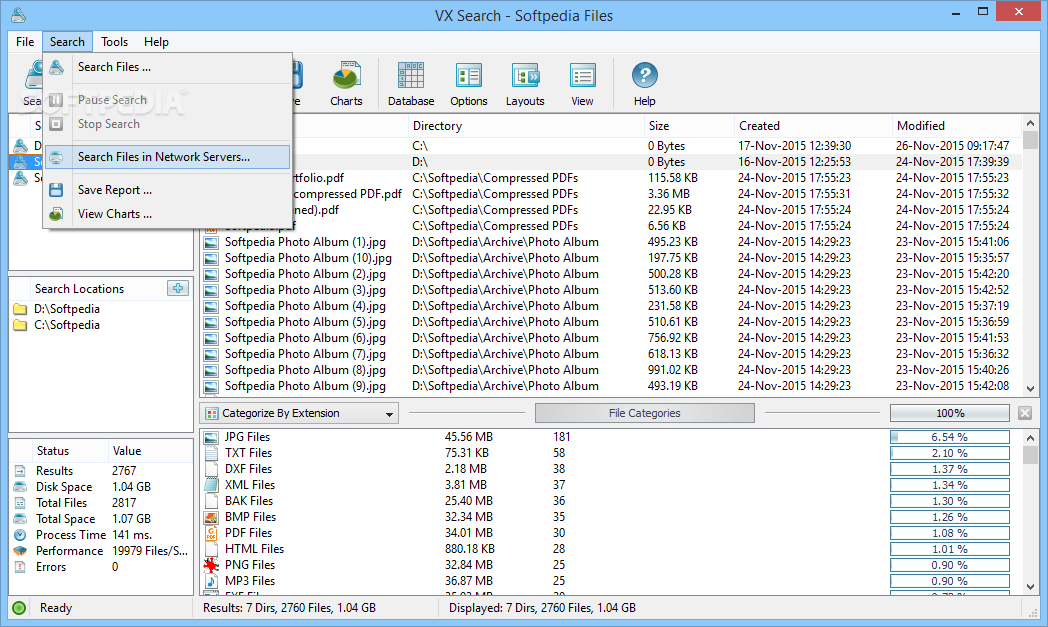Choose Save Report ... menu entry

pyautogui.click(x=168, y=190)
